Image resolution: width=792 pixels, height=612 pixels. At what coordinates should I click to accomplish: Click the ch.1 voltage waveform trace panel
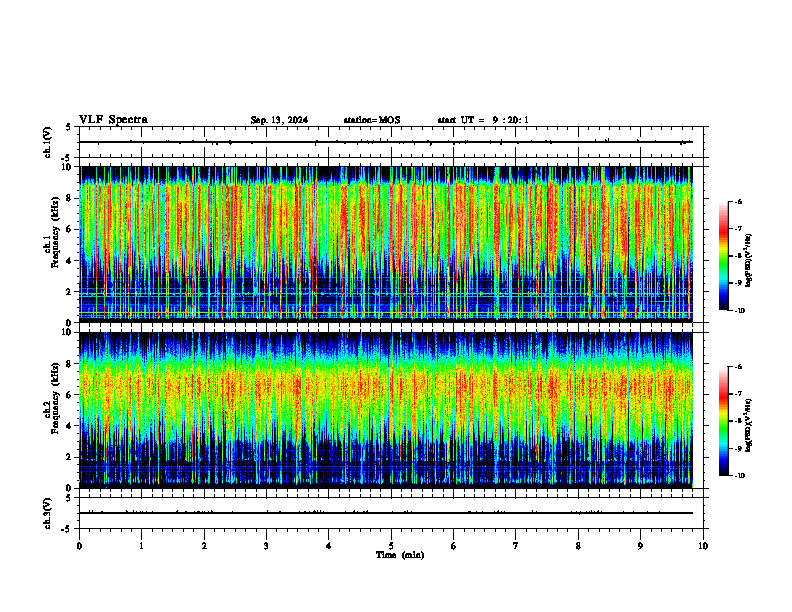pyautogui.click(x=391, y=142)
